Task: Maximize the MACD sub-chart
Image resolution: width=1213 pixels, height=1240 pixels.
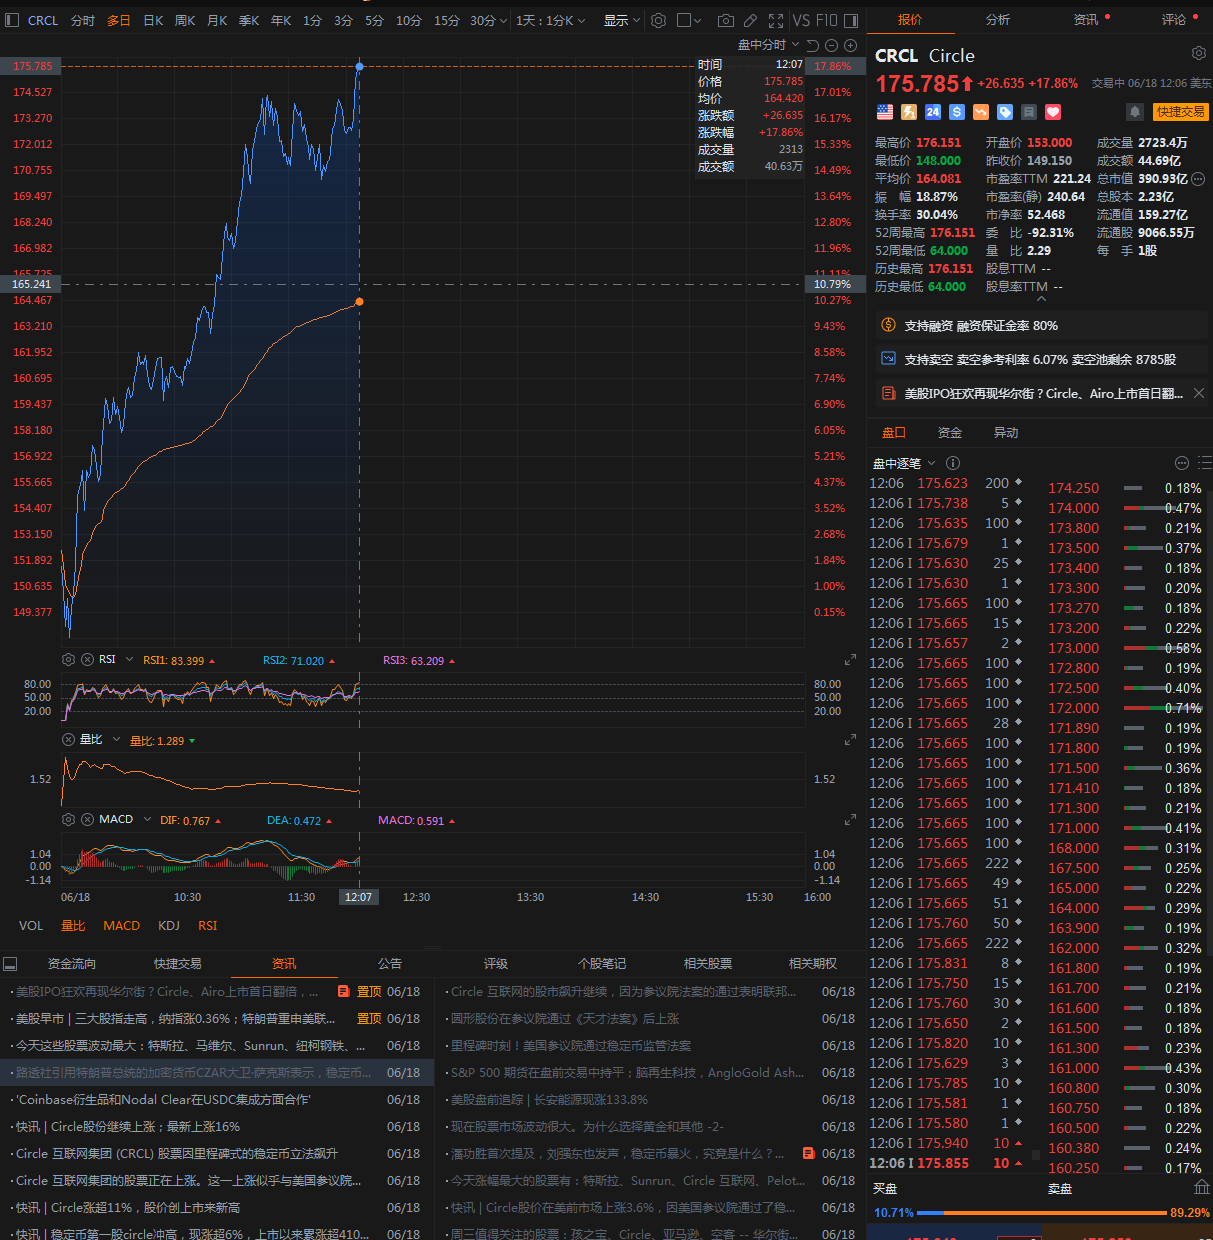Action: pos(850,820)
